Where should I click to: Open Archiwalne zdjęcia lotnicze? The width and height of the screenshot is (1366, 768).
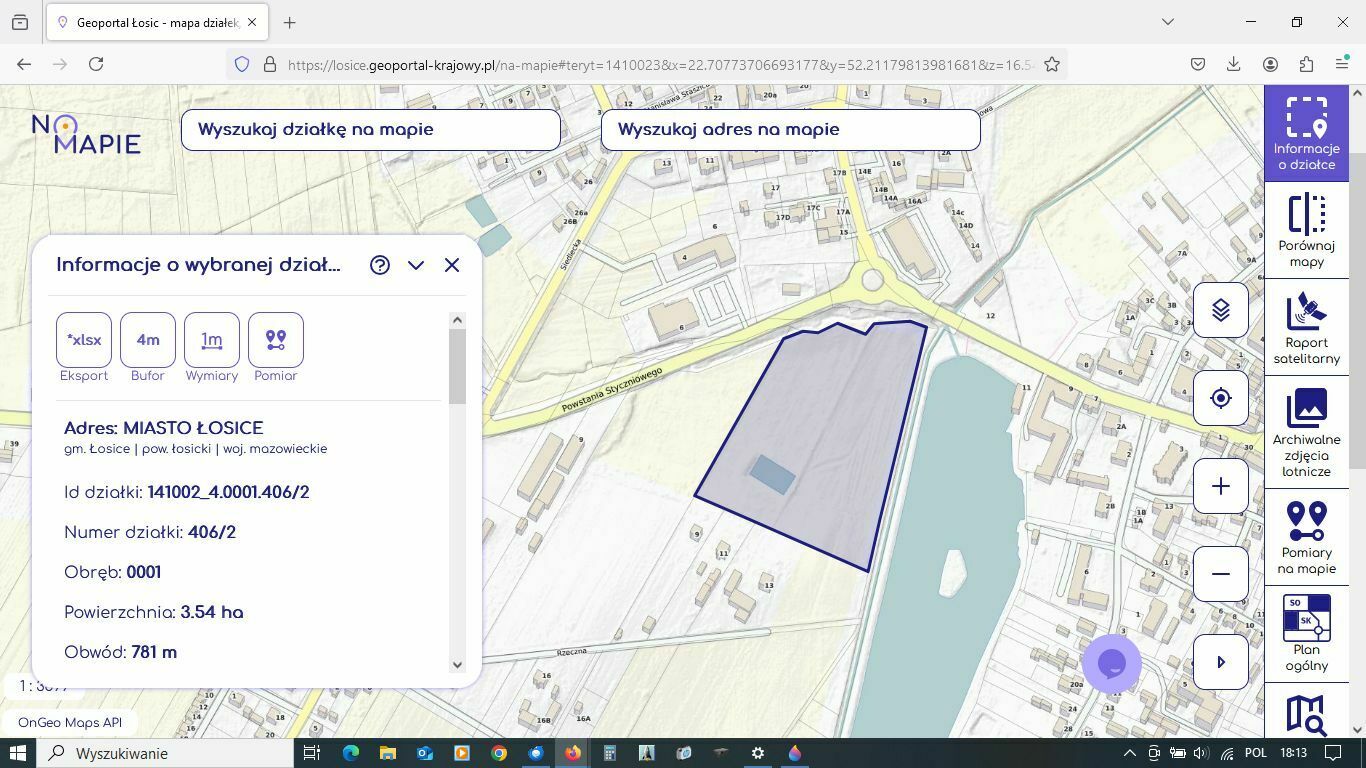pyautogui.click(x=1306, y=432)
